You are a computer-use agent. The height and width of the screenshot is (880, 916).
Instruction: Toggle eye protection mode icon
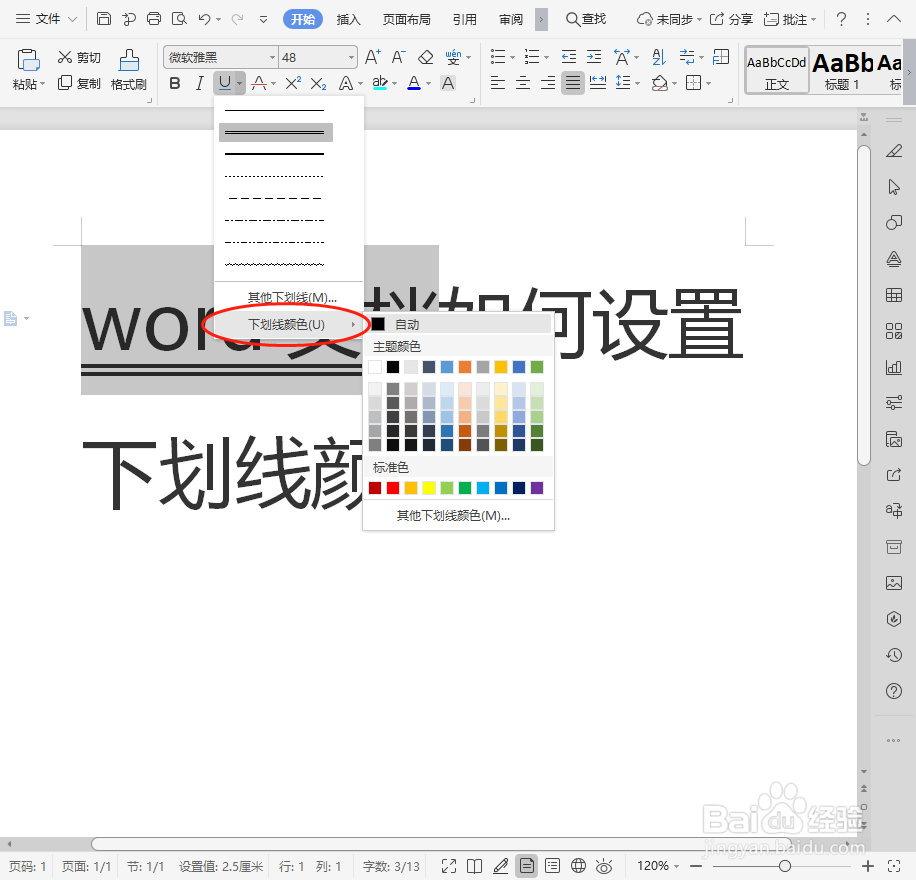point(604,865)
